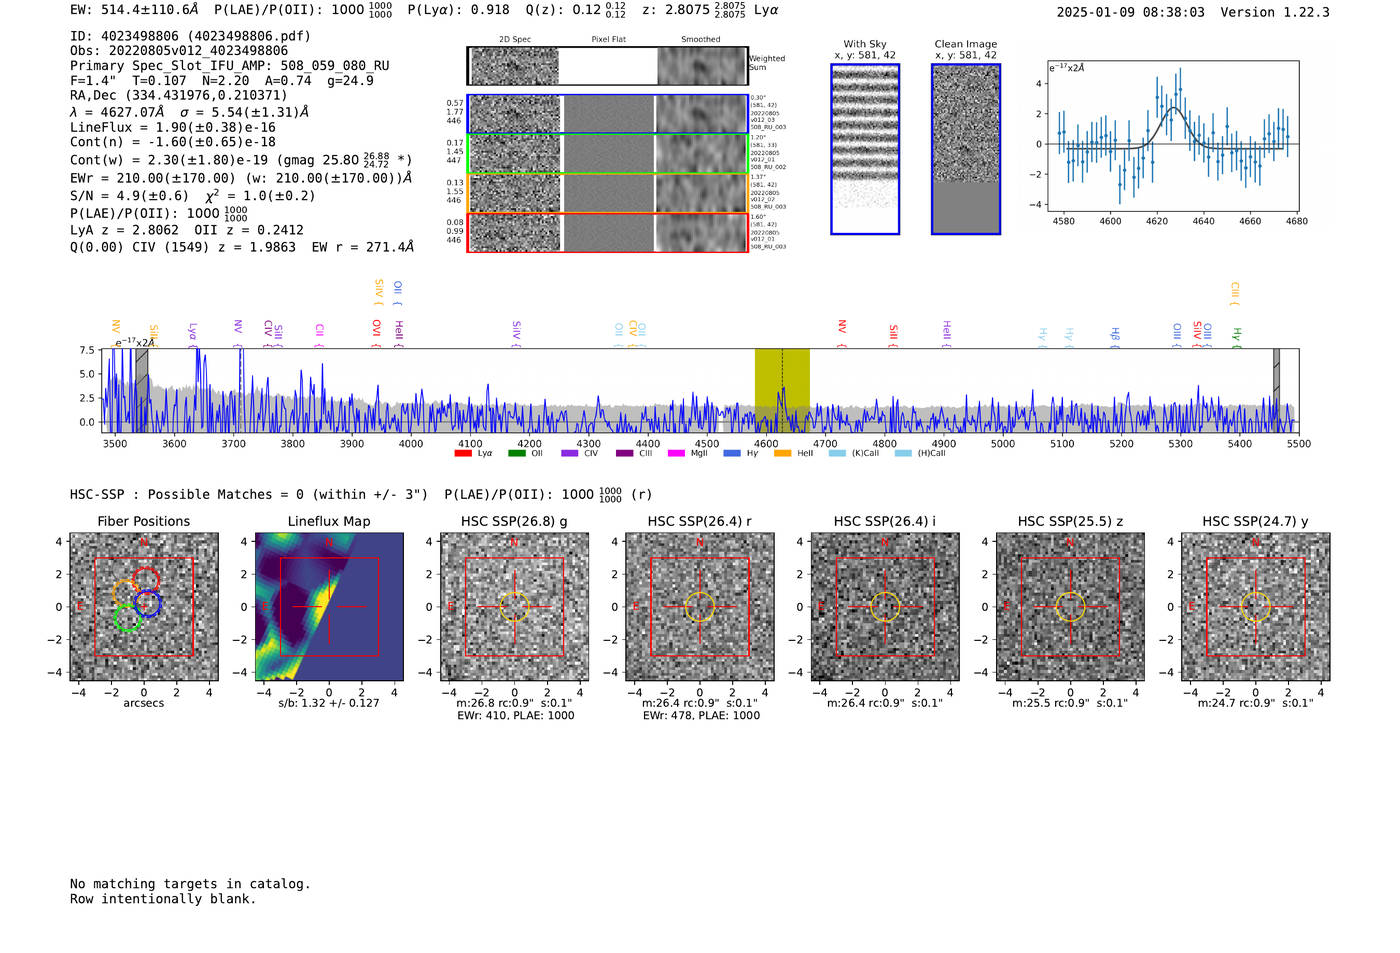
Task: Click the 2025-01-09 08:38:03 timestamp
Action: click(x=1131, y=12)
